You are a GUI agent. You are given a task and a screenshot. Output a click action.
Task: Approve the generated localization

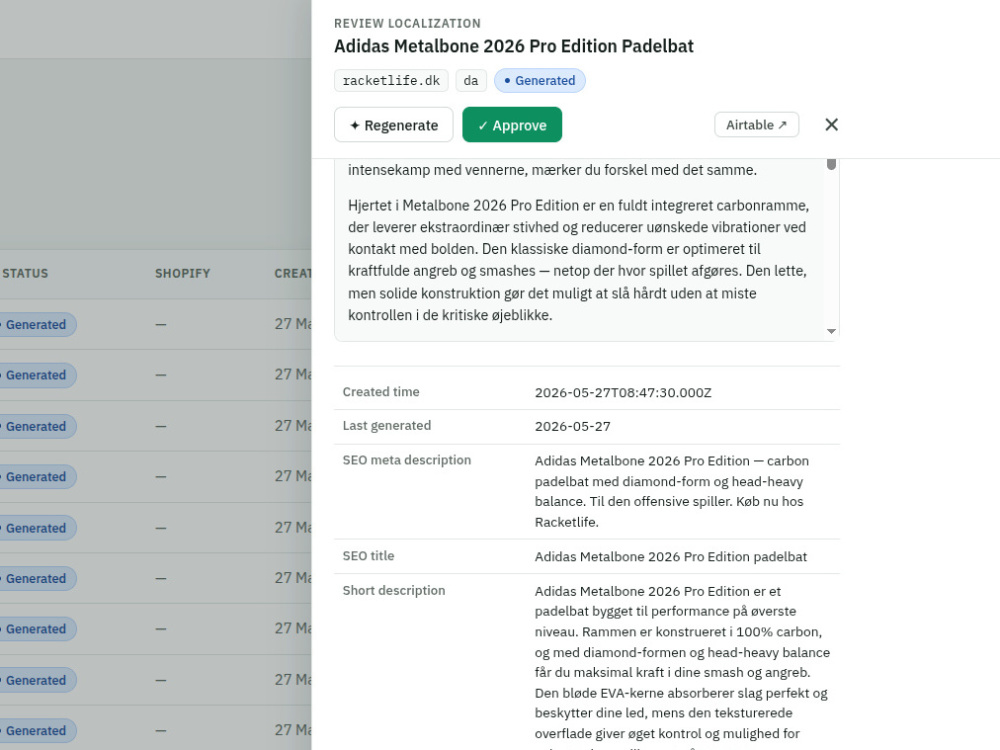(512, 125)
